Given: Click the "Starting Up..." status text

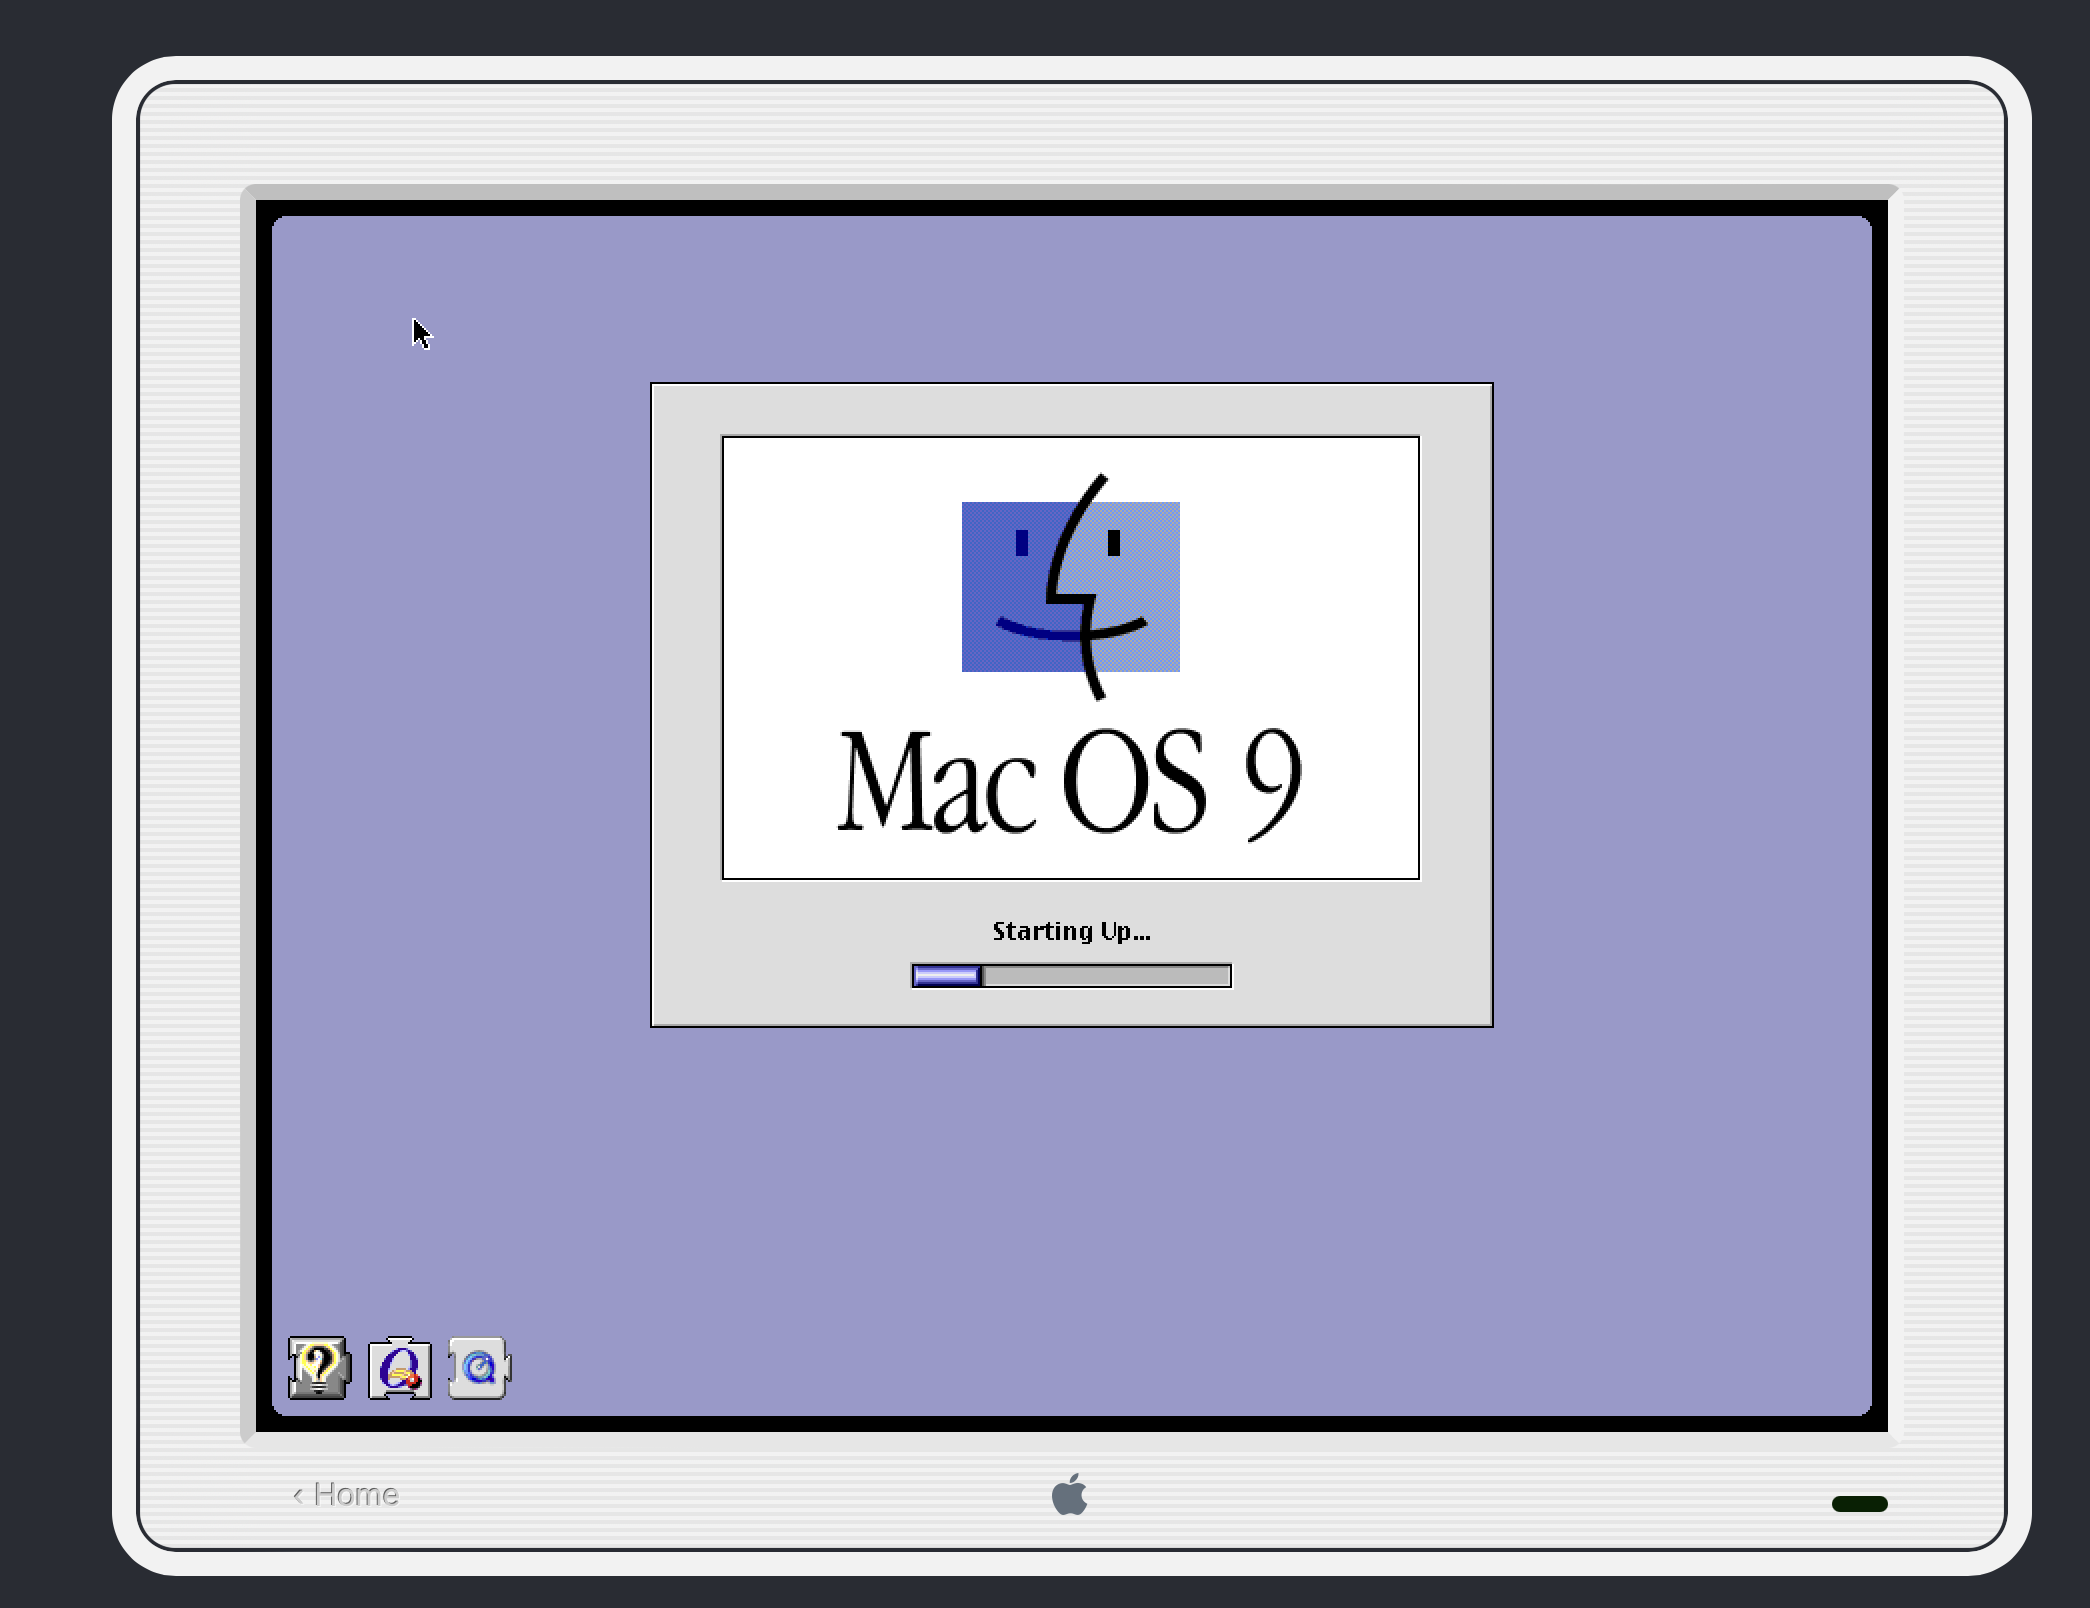Looking at the screenshot, I should [1071, 932].
